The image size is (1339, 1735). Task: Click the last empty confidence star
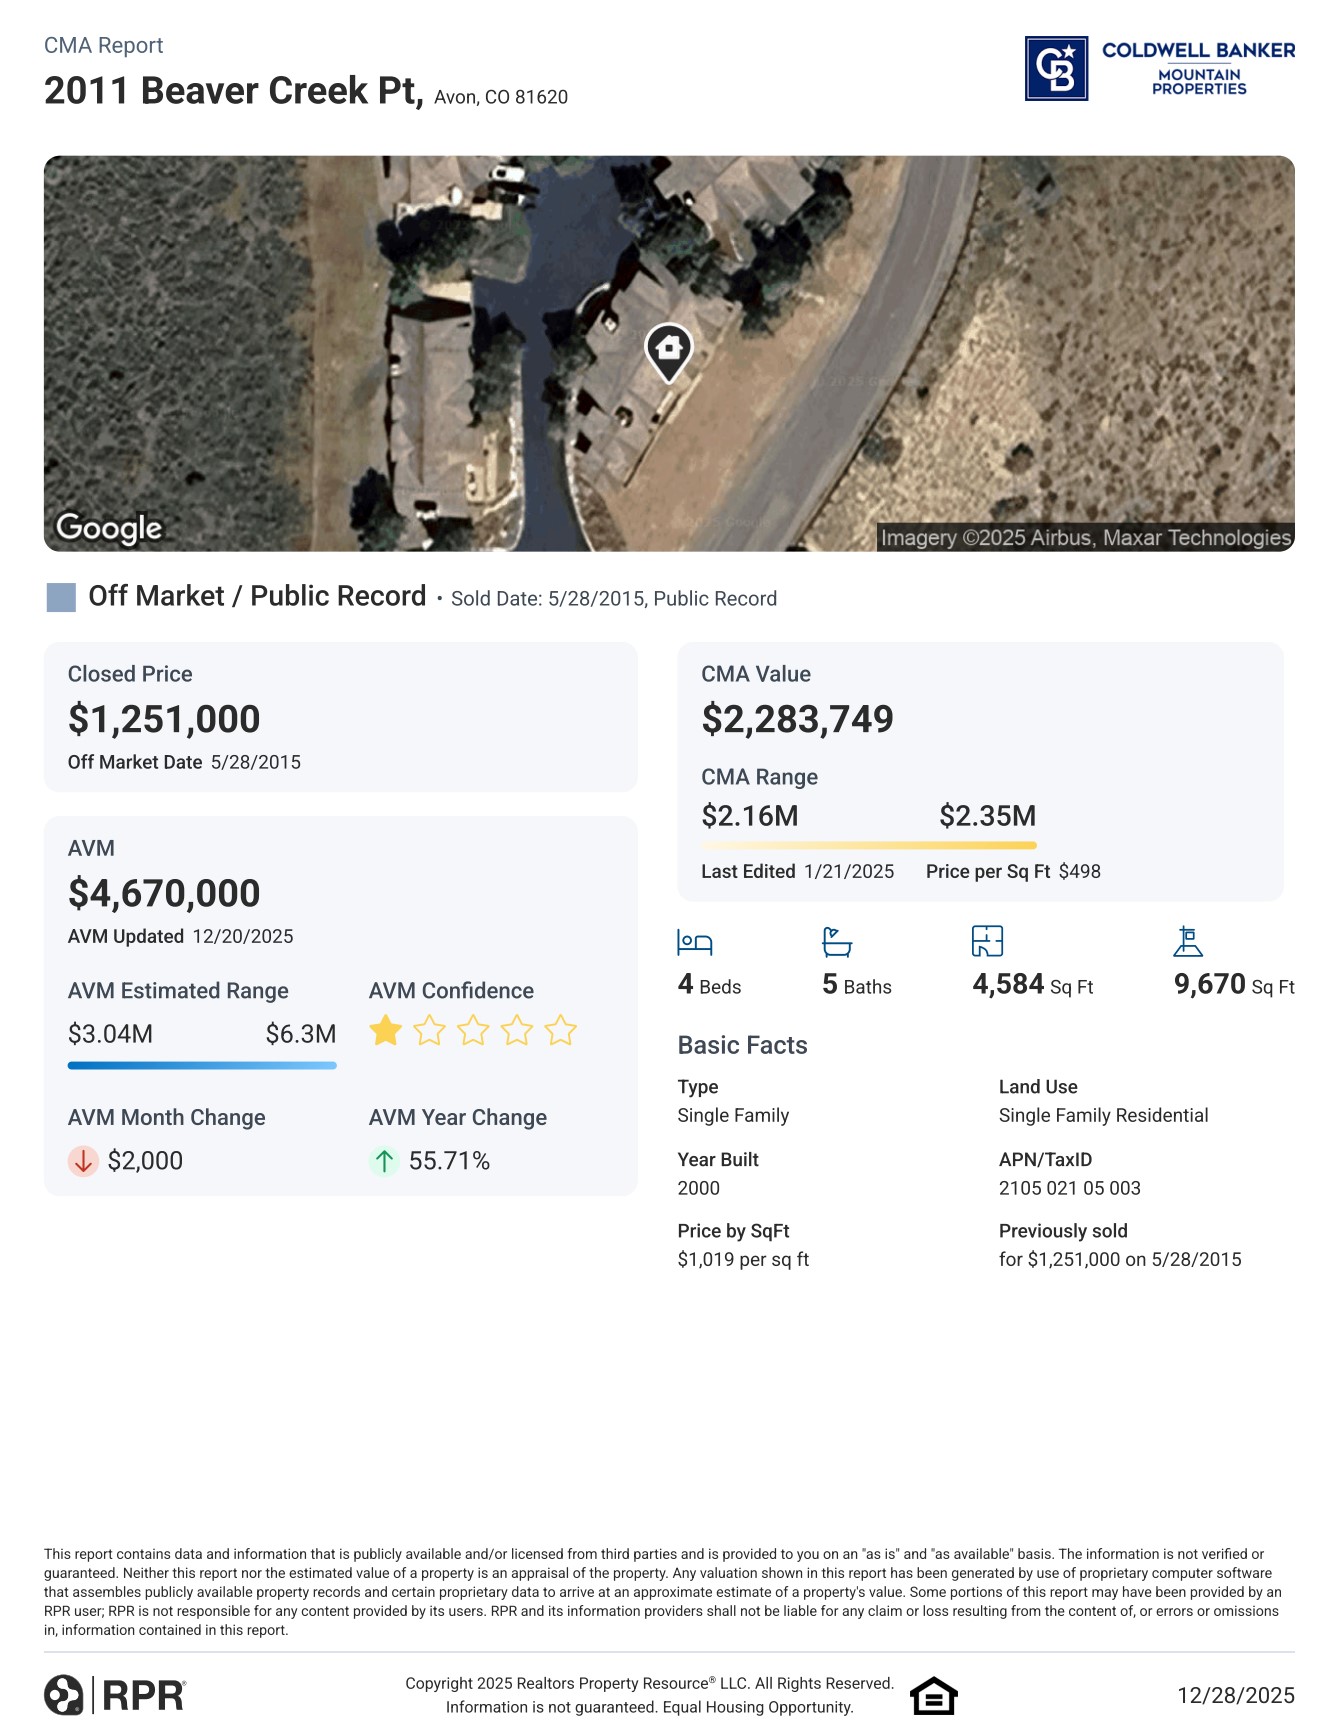pos(561,1030)
